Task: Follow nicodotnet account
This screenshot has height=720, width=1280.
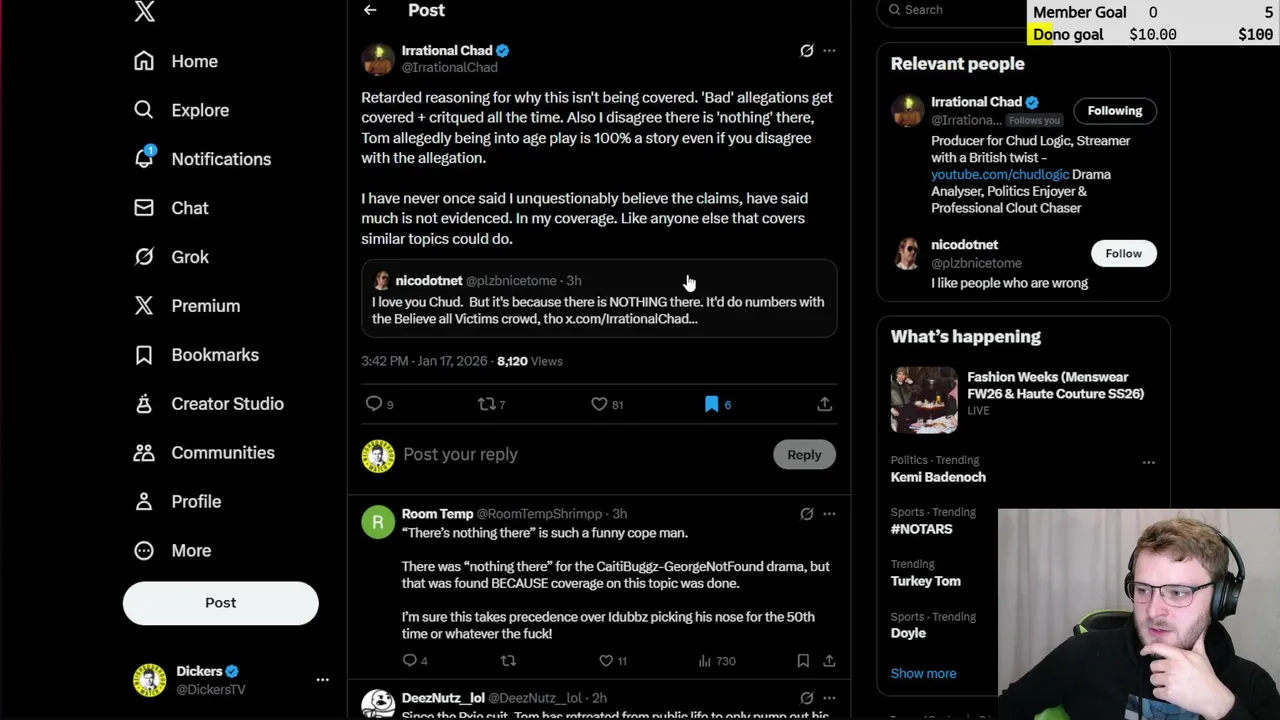Action: [x=1123, y=253]
